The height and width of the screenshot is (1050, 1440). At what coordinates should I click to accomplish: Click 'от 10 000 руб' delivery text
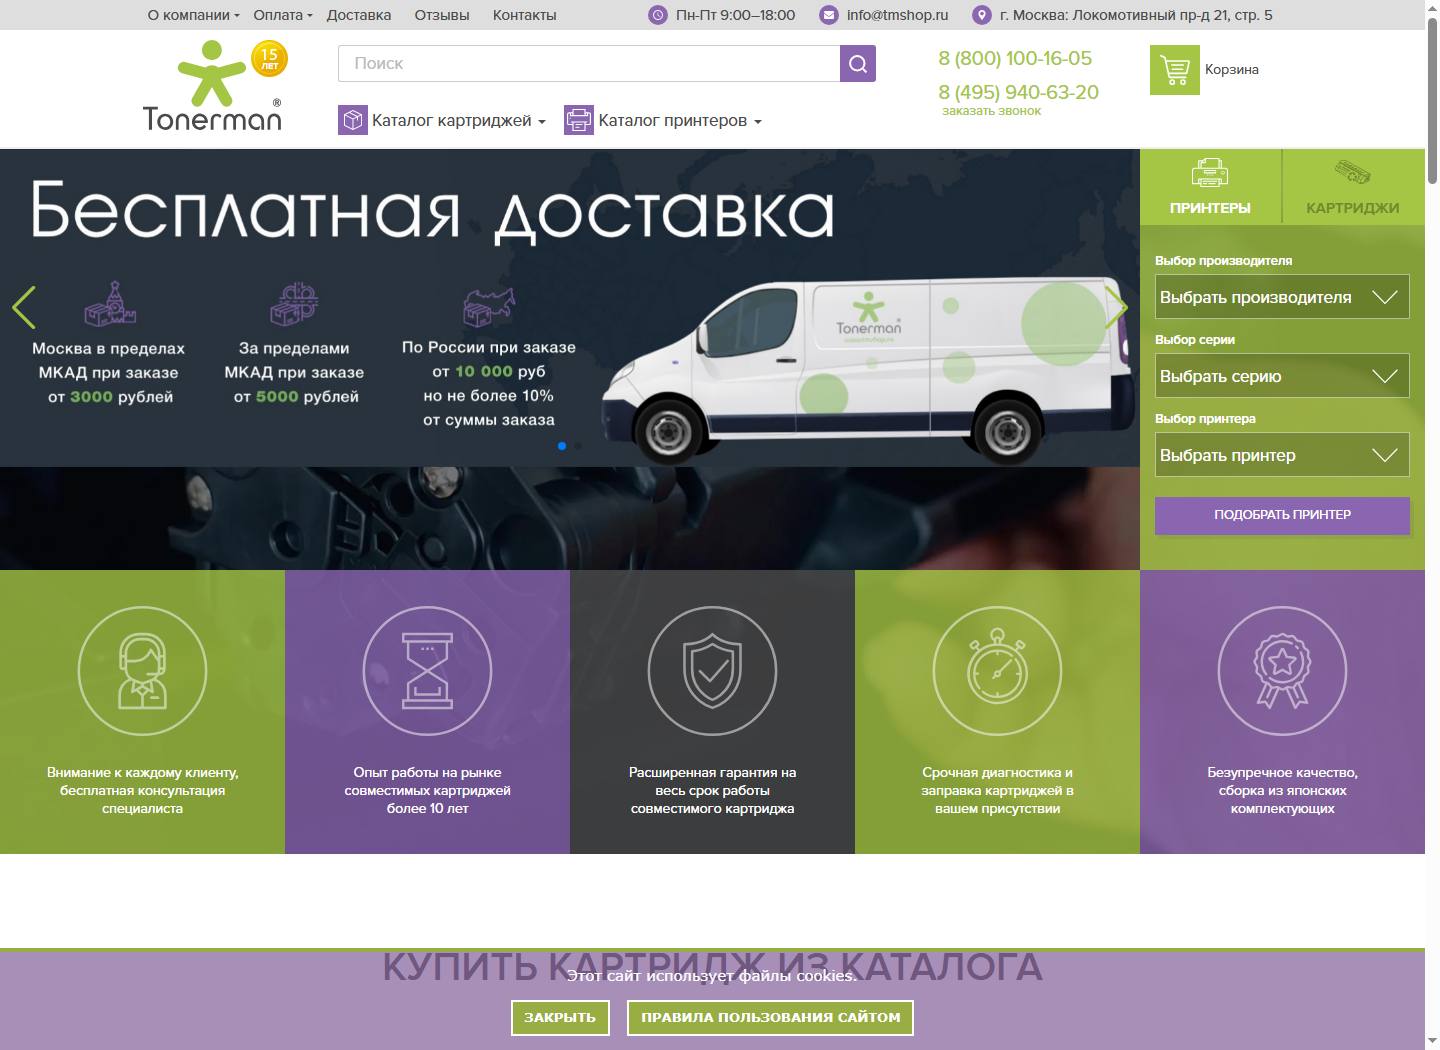point(489,371)
